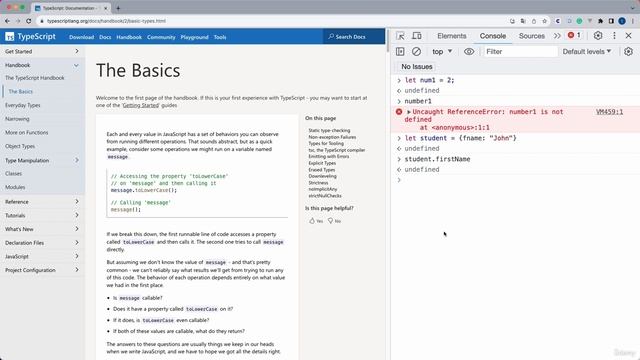Select the inspect element picker icon
The width and height of the screenshot is (640, 360).
(x=400, y=36)
